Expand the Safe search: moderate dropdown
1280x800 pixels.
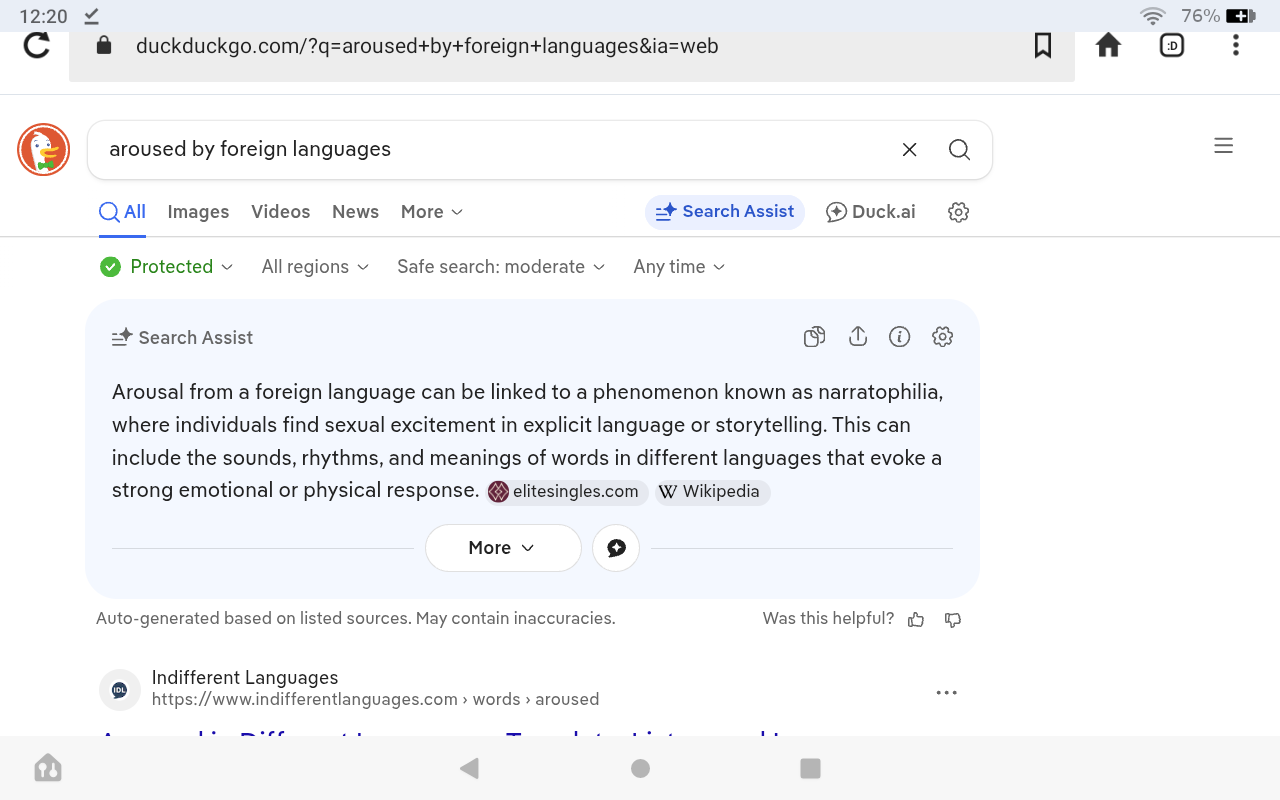click(x=501, y=267)
